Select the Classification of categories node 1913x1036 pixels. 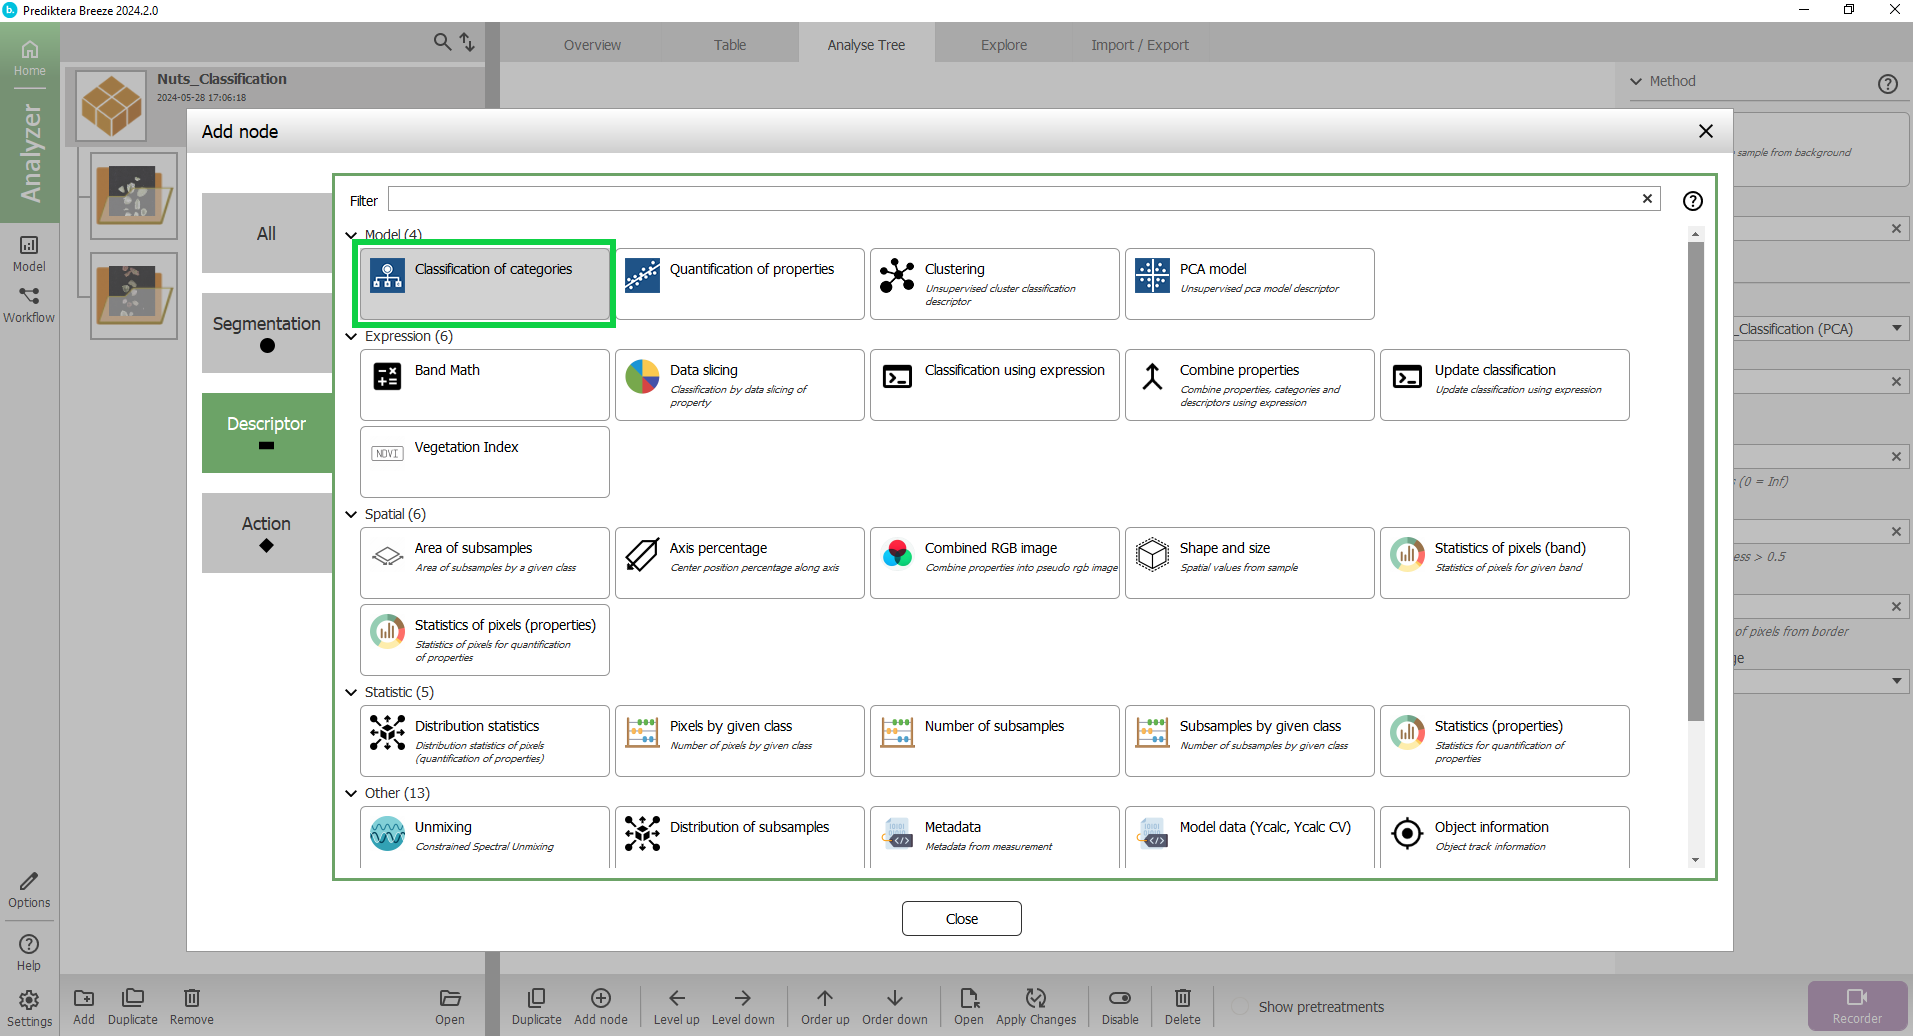485,283
